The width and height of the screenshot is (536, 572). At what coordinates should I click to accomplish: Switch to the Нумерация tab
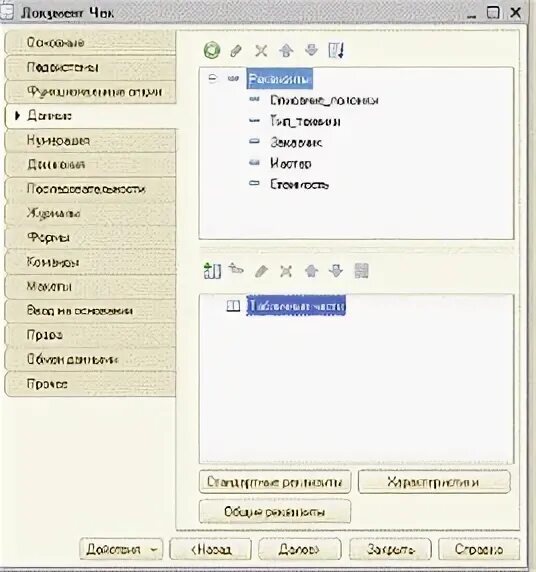click(x=90, y=140)
